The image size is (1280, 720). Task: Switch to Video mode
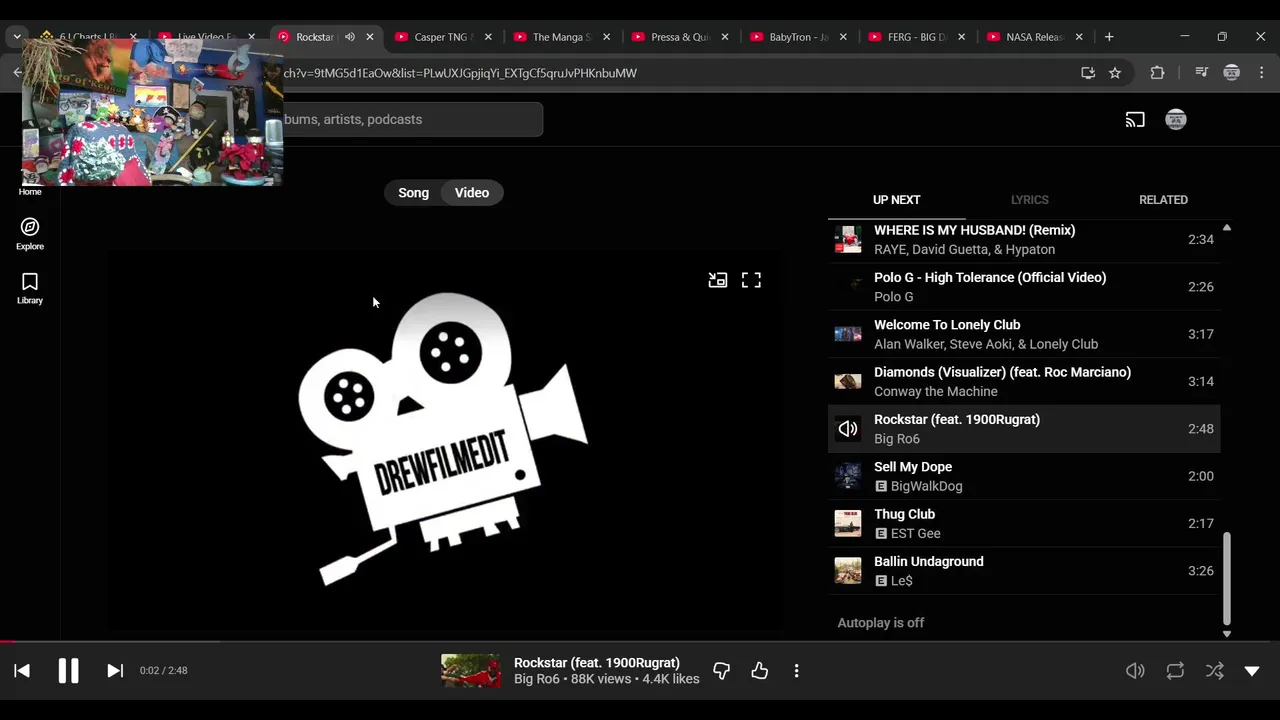pos(472,193)
